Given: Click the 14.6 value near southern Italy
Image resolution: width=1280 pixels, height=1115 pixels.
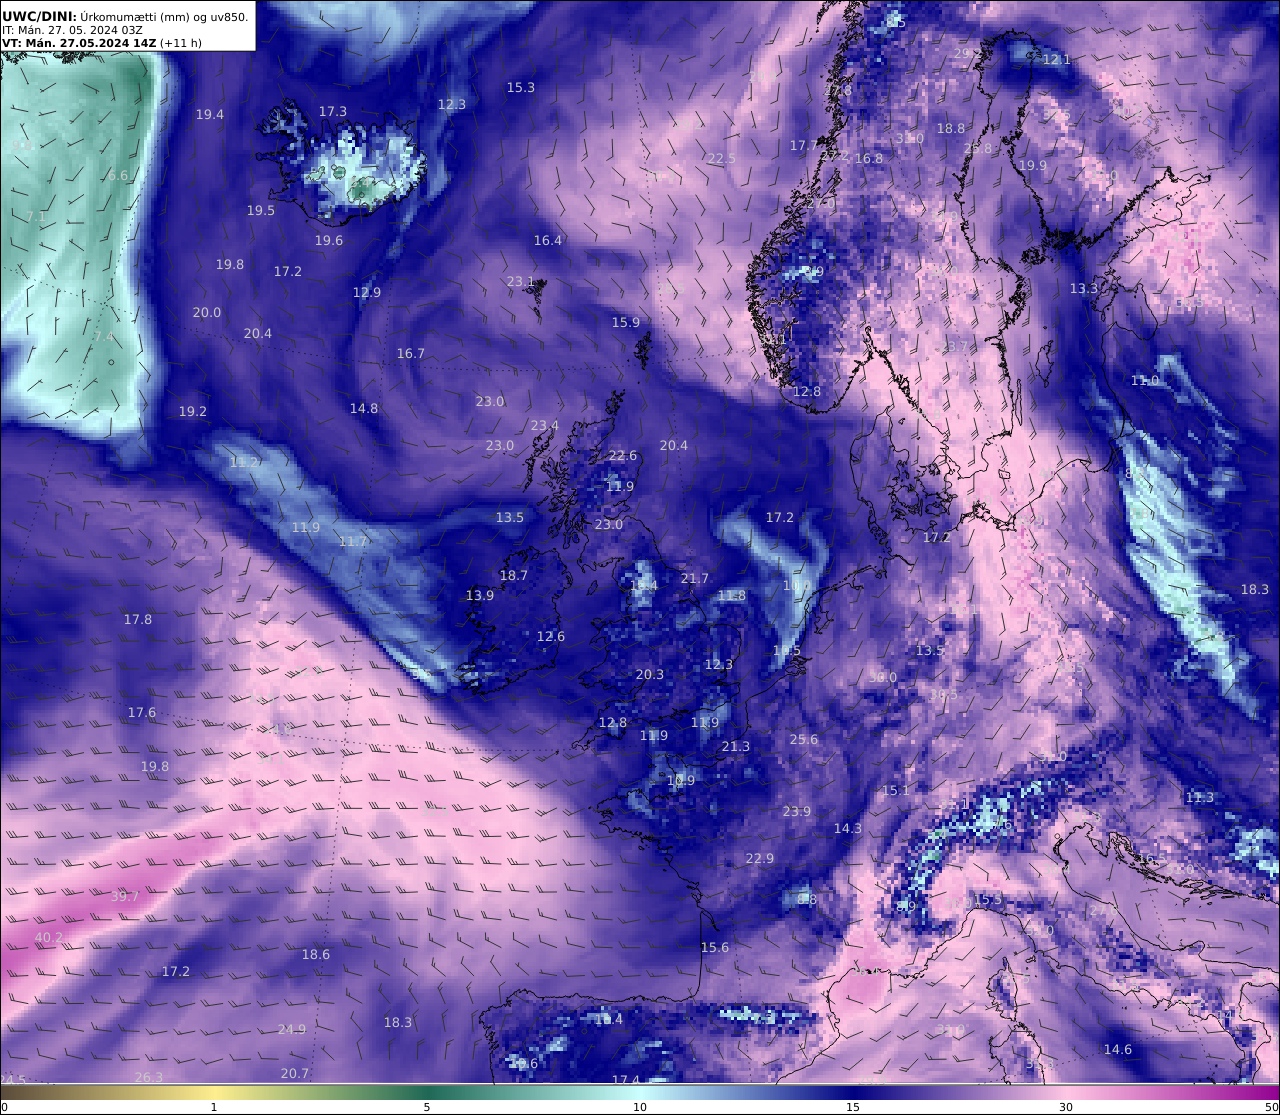Looking at the screenshot, I should coord(1118,1050).
